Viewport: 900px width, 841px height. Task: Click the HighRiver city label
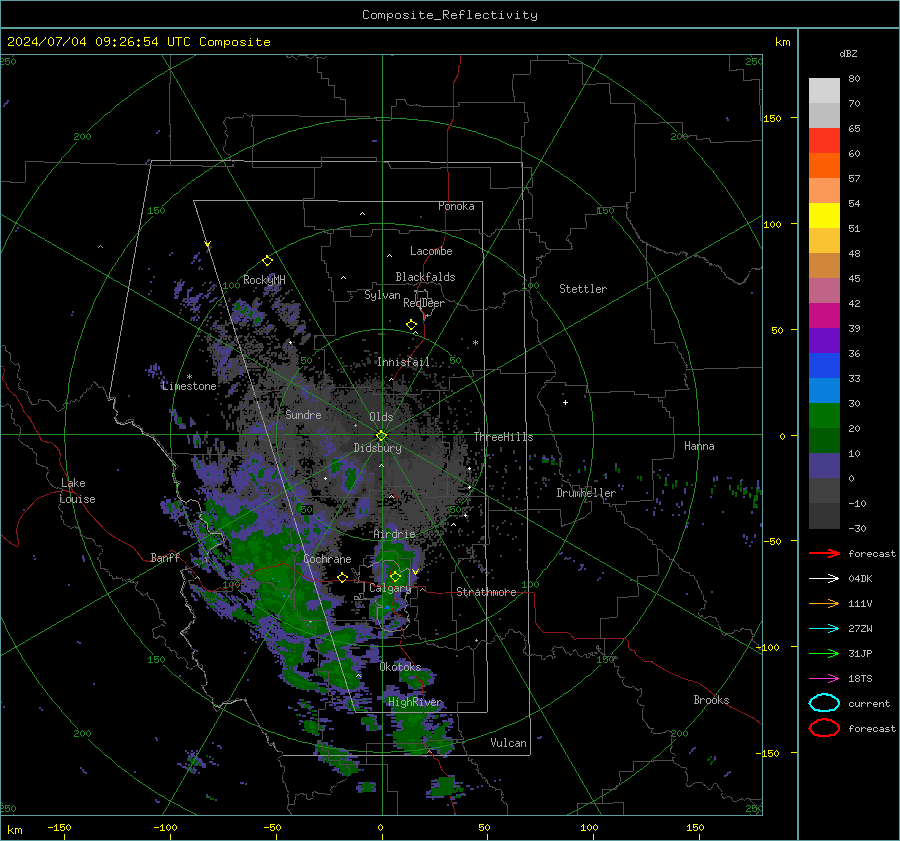click(415, 702)
